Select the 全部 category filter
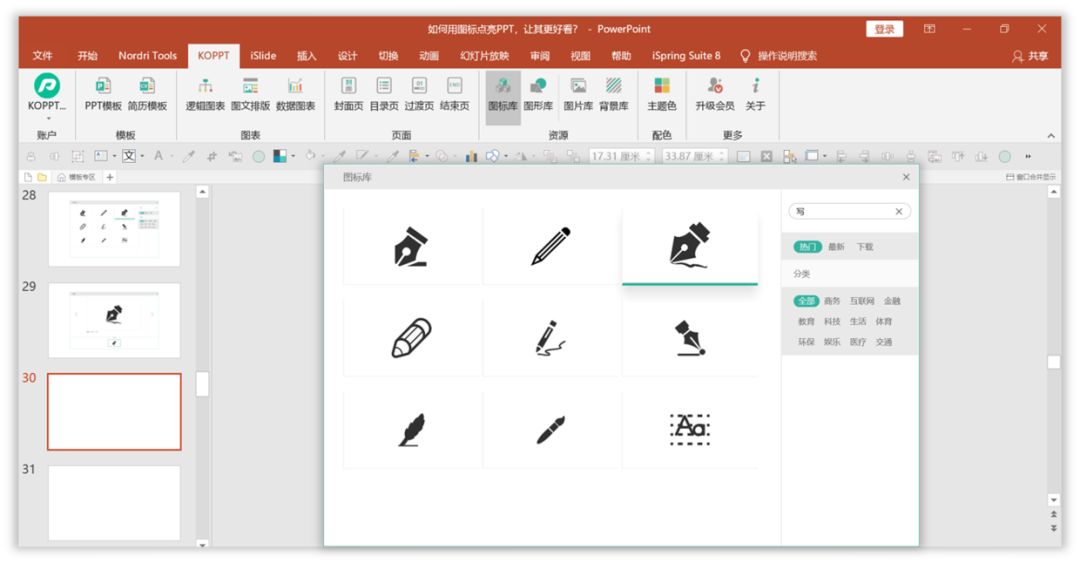Screen dimensions: 1080x563 (807, 300)
